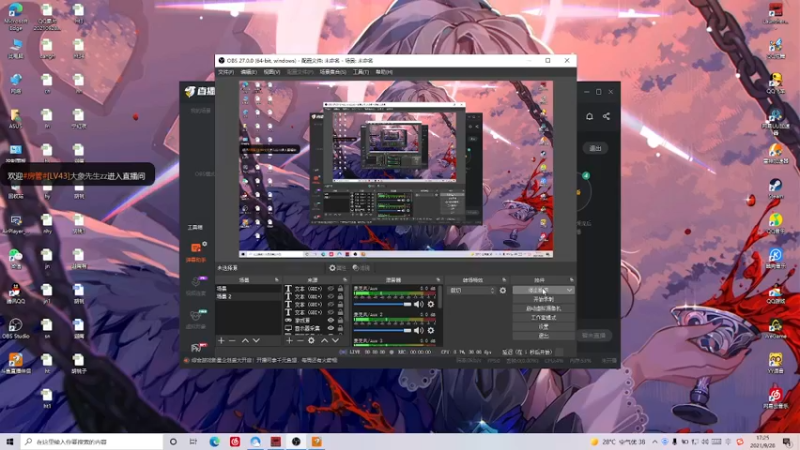The width and height of the screenshot is (800, 450).
Task: Open Microsoft Edge desktop shortcut
Action: (15, 15)
